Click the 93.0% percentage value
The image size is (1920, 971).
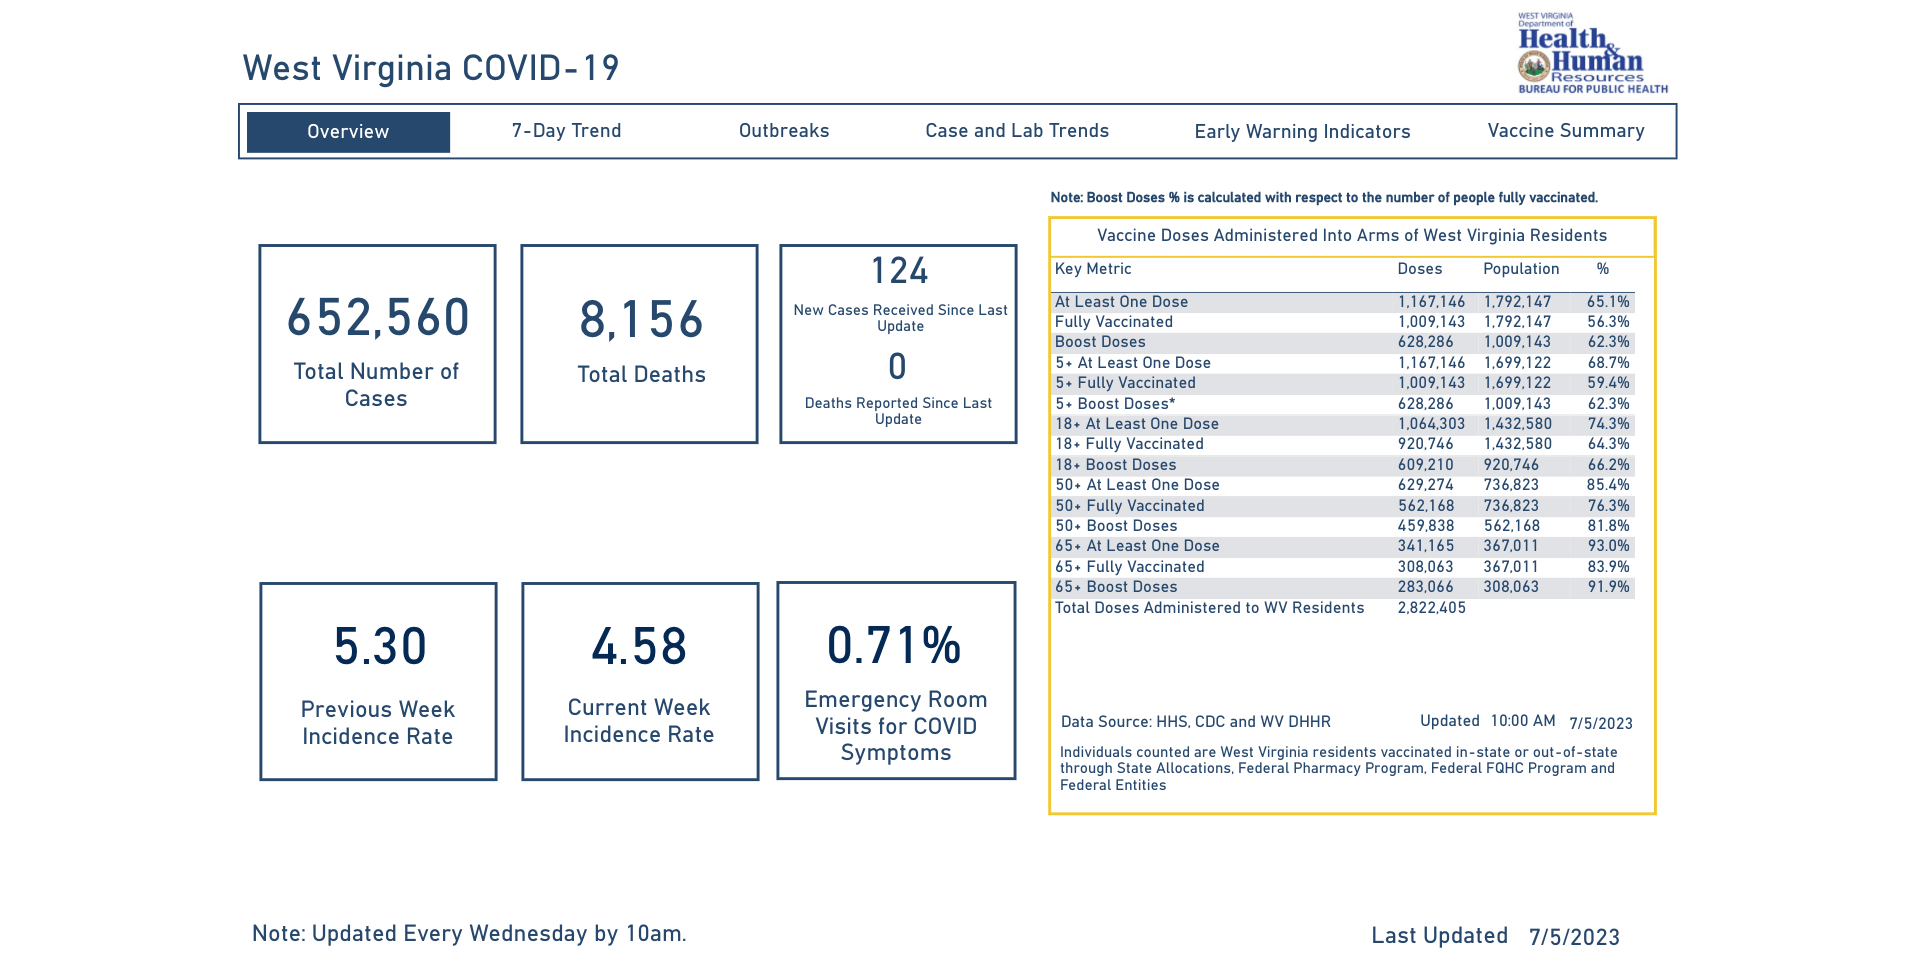click(x=1608, y=546)
